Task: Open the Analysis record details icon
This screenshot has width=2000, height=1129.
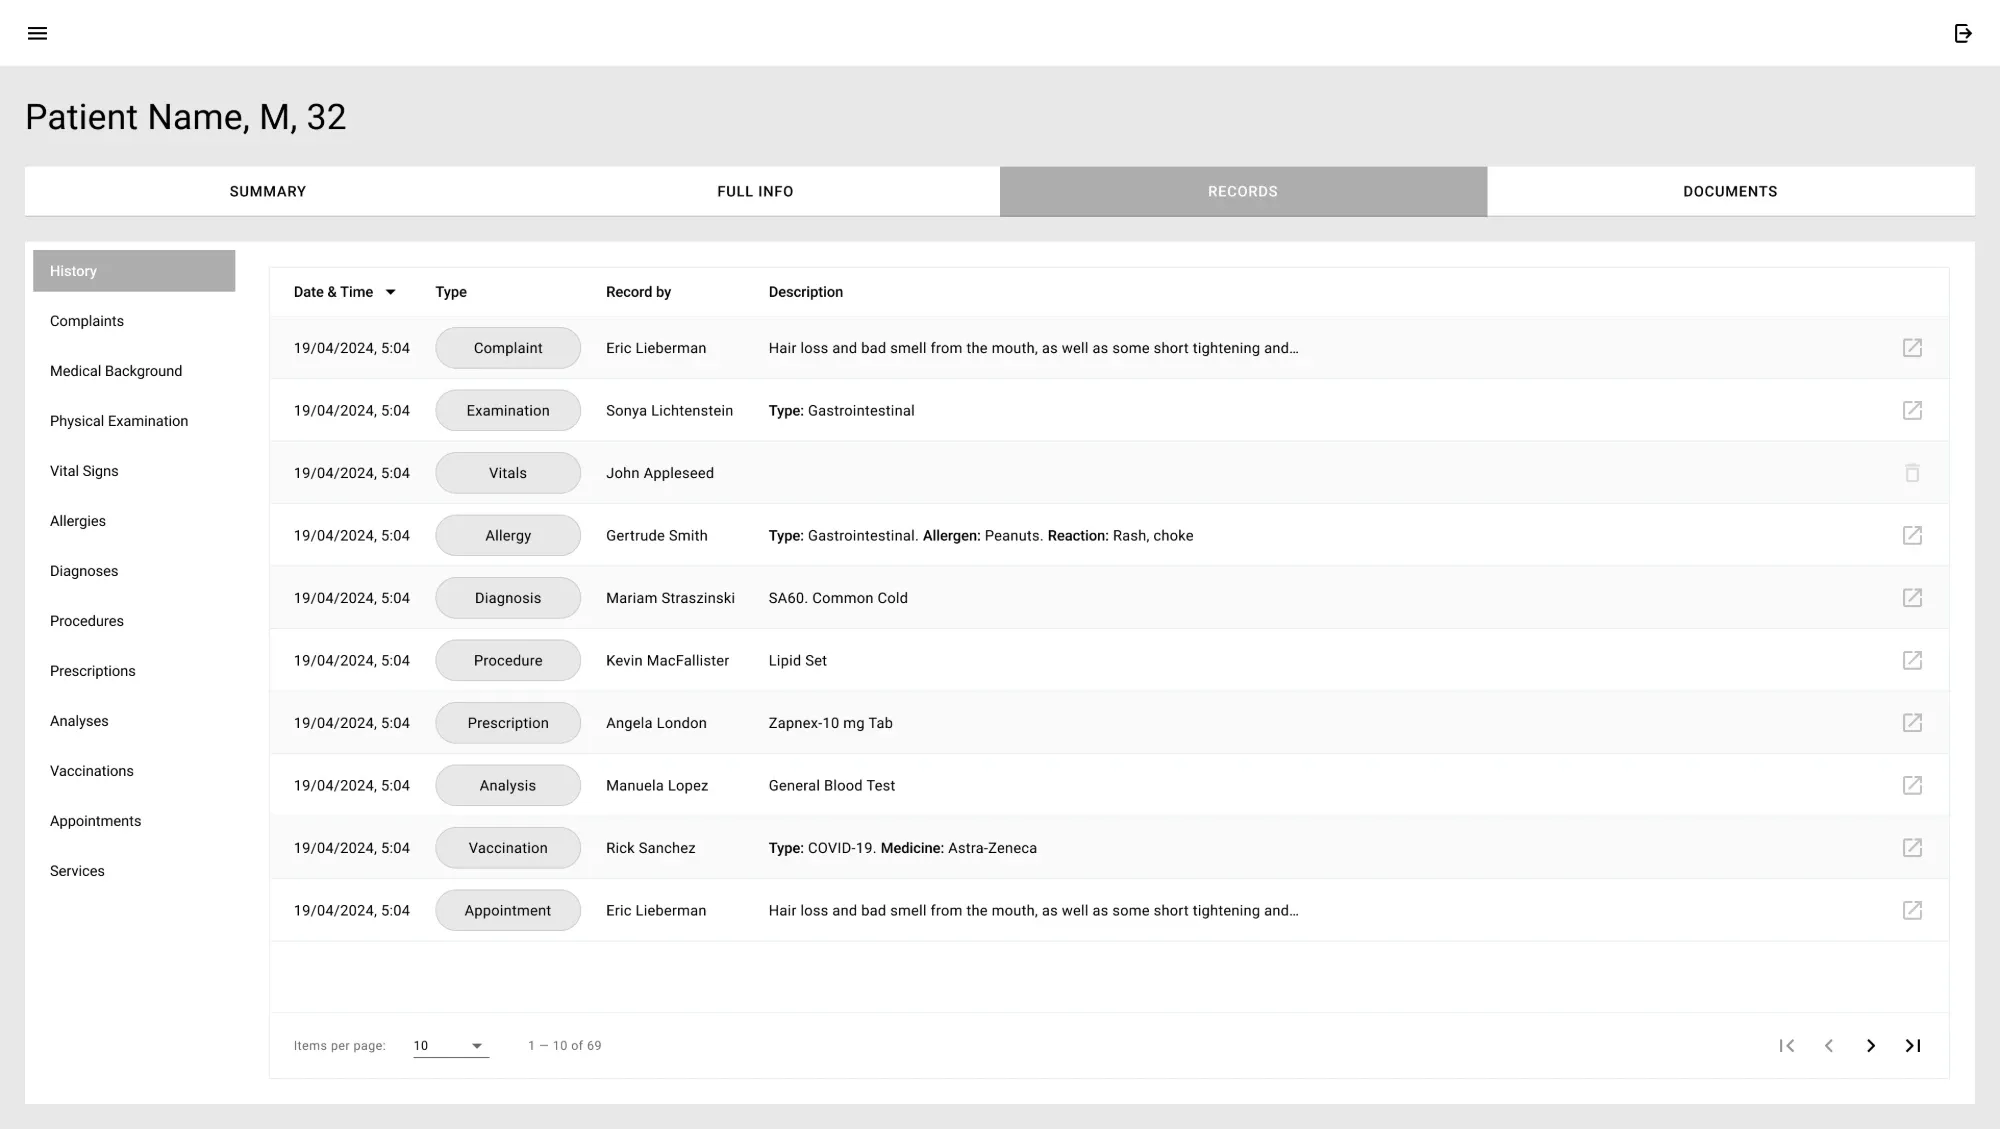Action: tap(1912, 785)
